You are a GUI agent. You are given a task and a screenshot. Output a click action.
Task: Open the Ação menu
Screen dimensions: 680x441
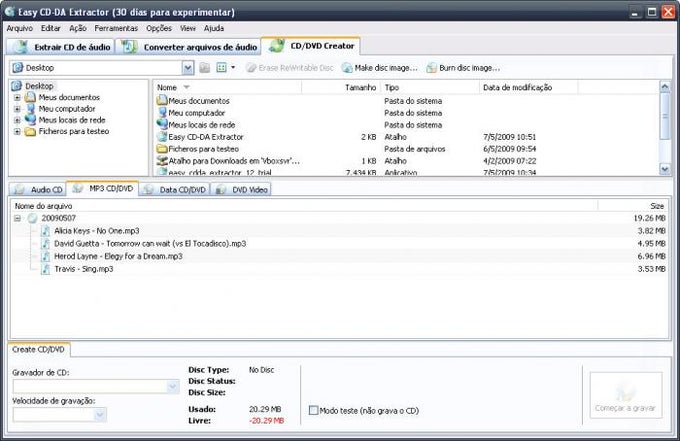pos(78,28)
